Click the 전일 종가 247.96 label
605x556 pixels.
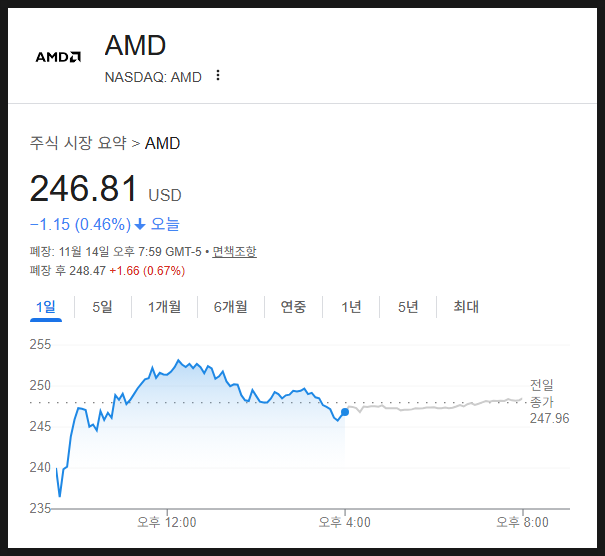549,401
